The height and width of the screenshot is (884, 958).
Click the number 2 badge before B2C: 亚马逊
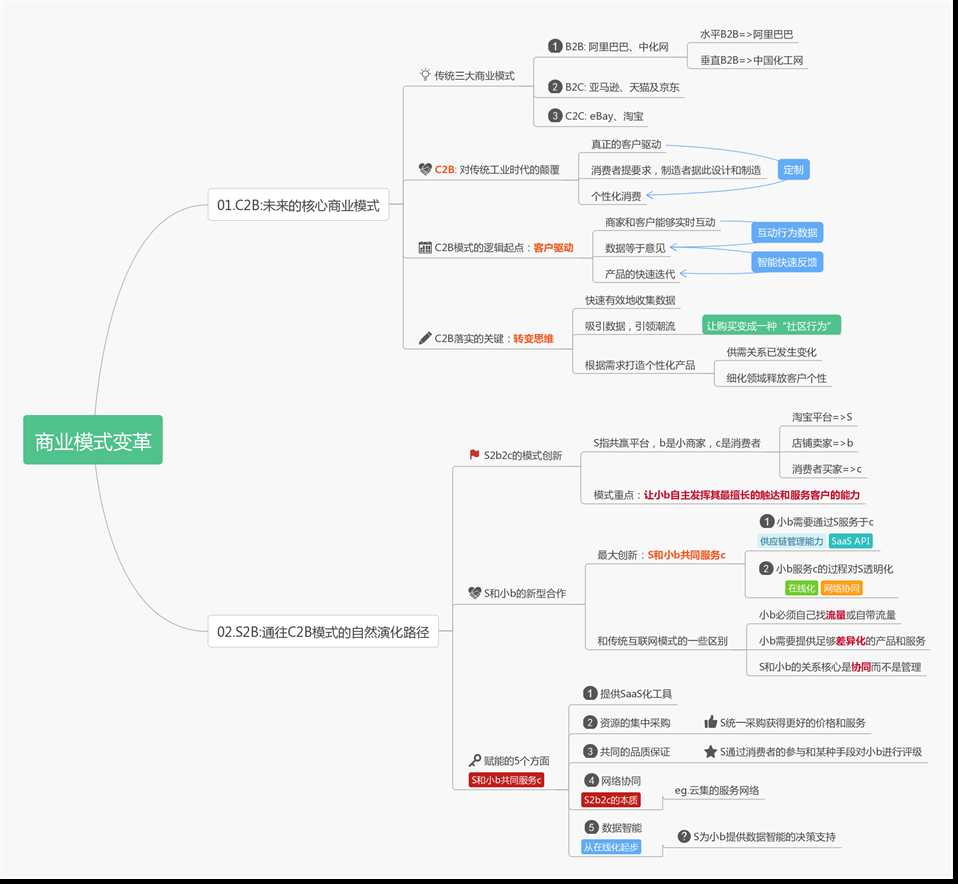[x=555, y=87]
